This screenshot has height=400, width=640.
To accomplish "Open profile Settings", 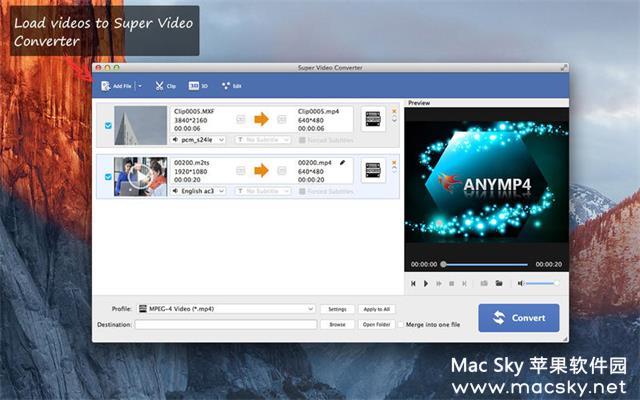I will pos(337,309).
